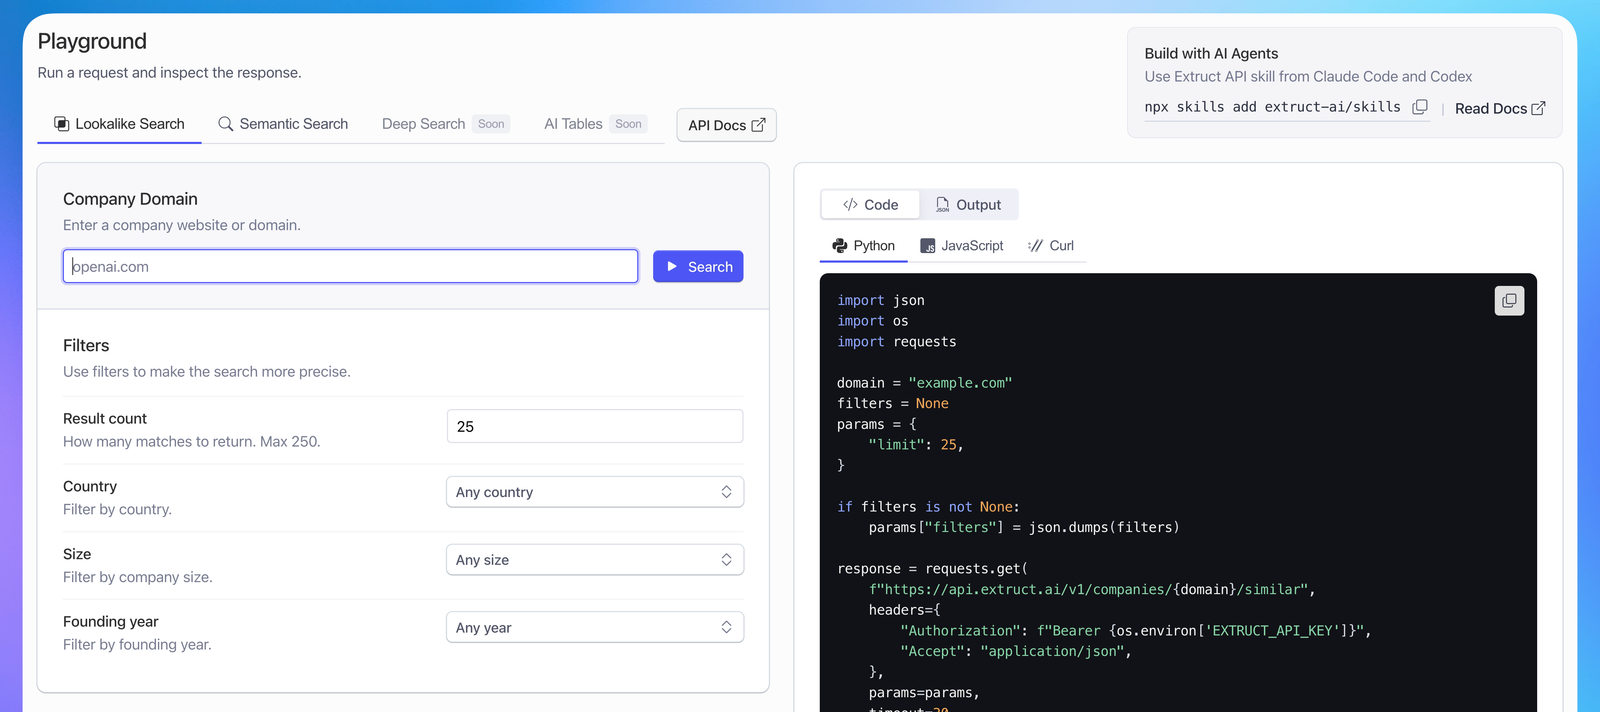Select the Curl code tab
Screen dimensions: 1600x712
click(x=1051, y=246)
